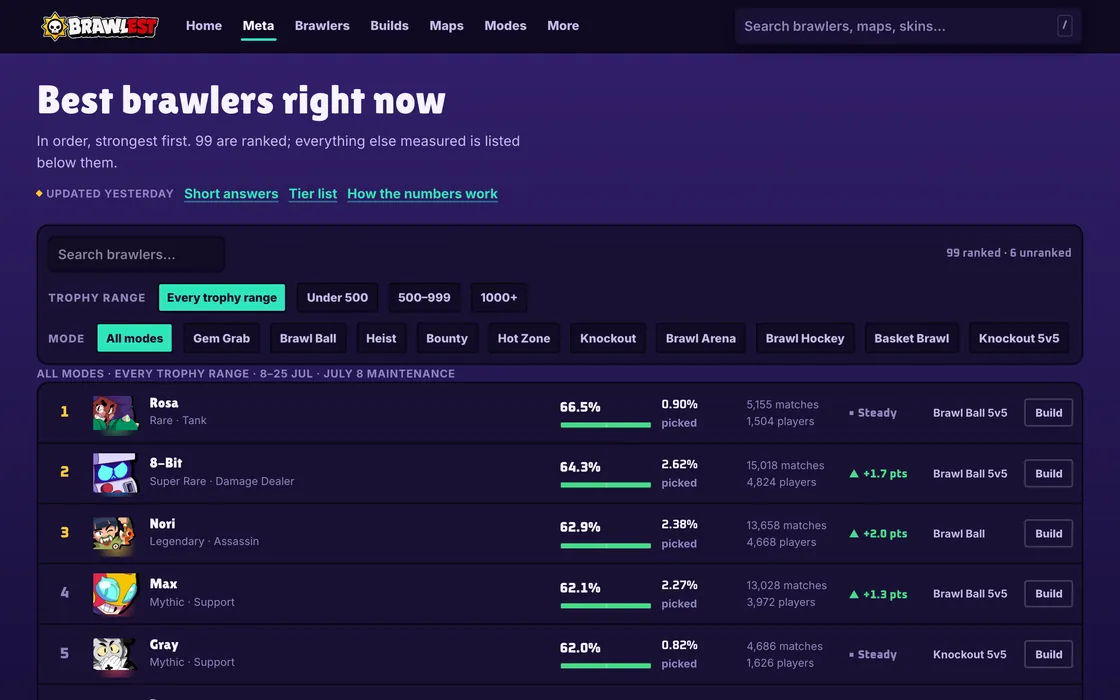This screenshot has height=700, width=1120.
Task: Filter by Bounty mode
Action: pos(446,338)
